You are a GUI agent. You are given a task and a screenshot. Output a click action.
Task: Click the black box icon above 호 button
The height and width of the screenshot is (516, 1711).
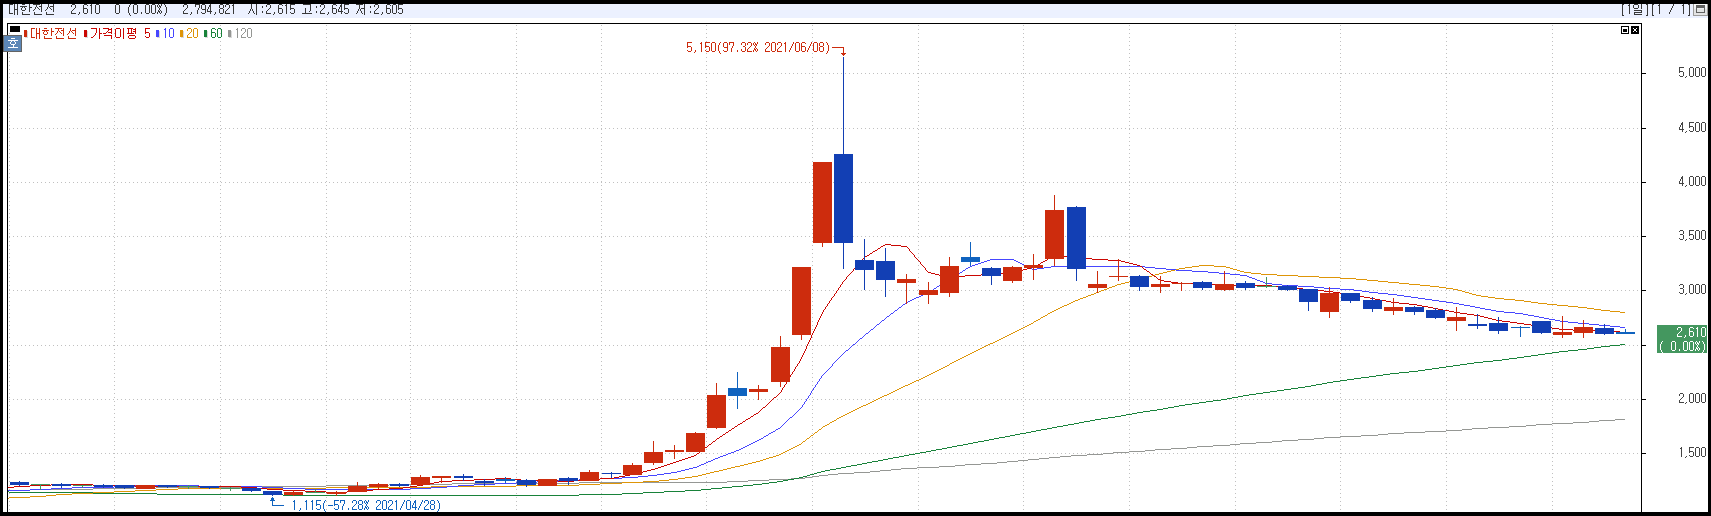pyautogui.click(x=14, y=31)
